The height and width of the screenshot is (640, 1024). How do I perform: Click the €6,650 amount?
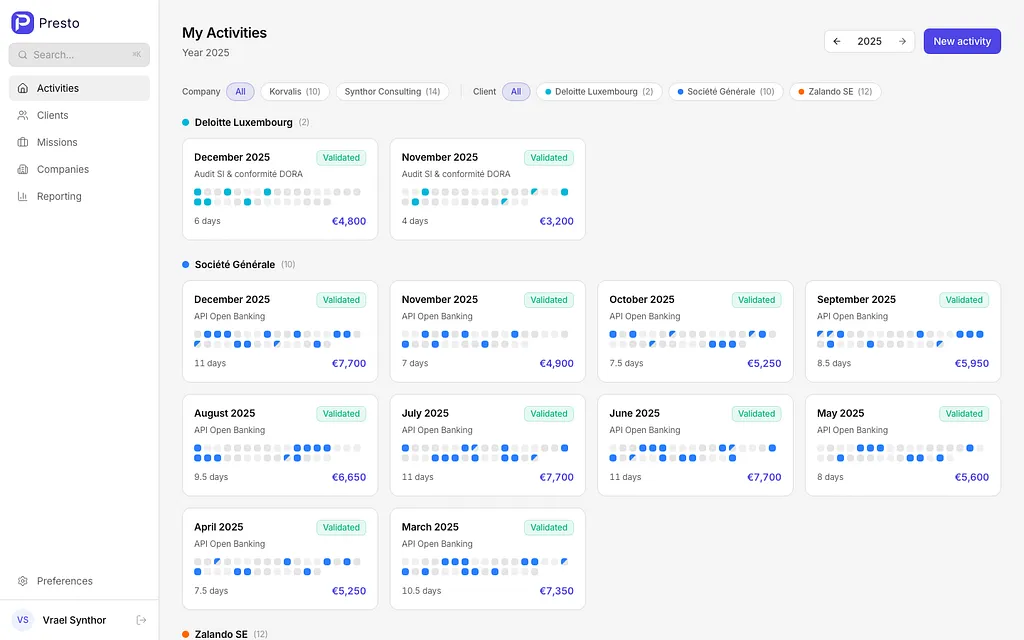349,477
